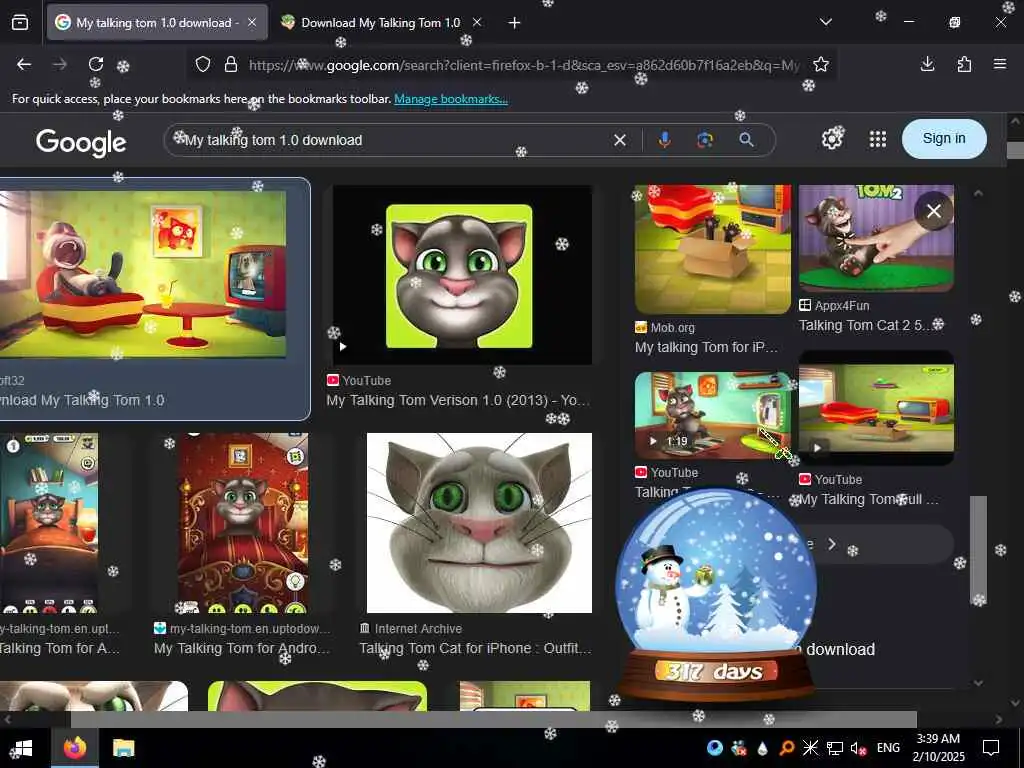Image resolution: width=1024 pixels, height=768 pixels.
Task: Click the up arrow on the side panel scrollbar
Action: [978, 193]
